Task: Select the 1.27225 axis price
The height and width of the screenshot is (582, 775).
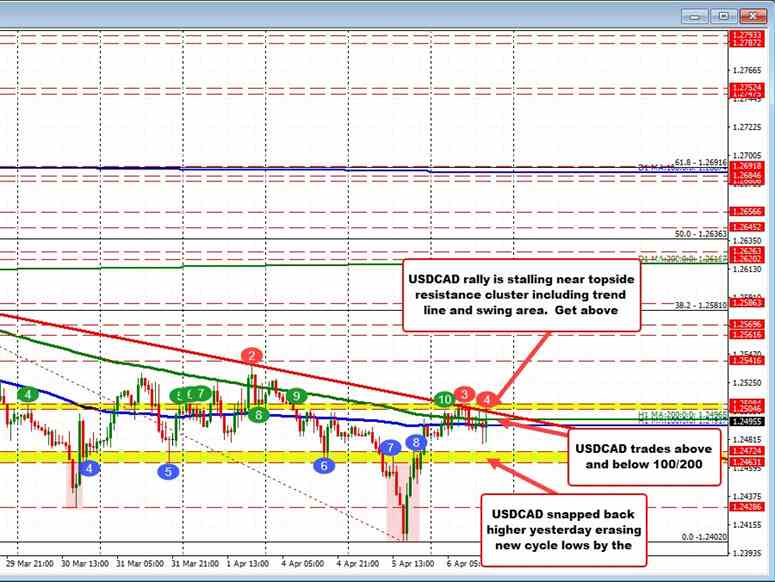Action: pyautogui.click(x=746, y=127)
